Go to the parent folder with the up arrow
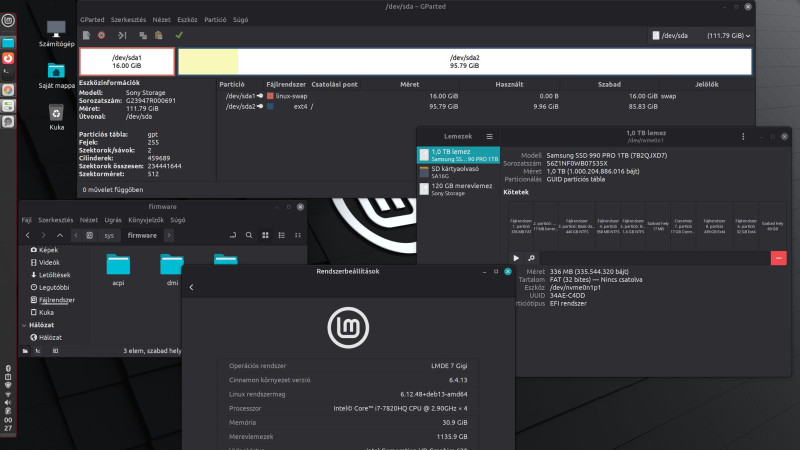800x450 pixels. pyautogui.click(x=60, y=235)
